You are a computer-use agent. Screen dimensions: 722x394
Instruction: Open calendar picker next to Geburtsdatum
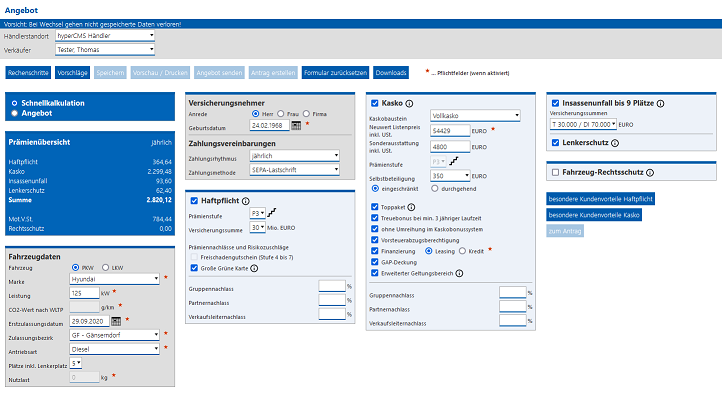point(296,126)
